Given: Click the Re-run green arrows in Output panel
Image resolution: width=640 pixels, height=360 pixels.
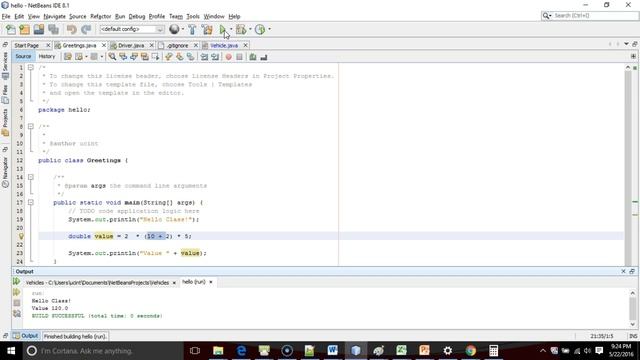Looking at the screenshot, I should pyautogui.click(x=16, y=281).
